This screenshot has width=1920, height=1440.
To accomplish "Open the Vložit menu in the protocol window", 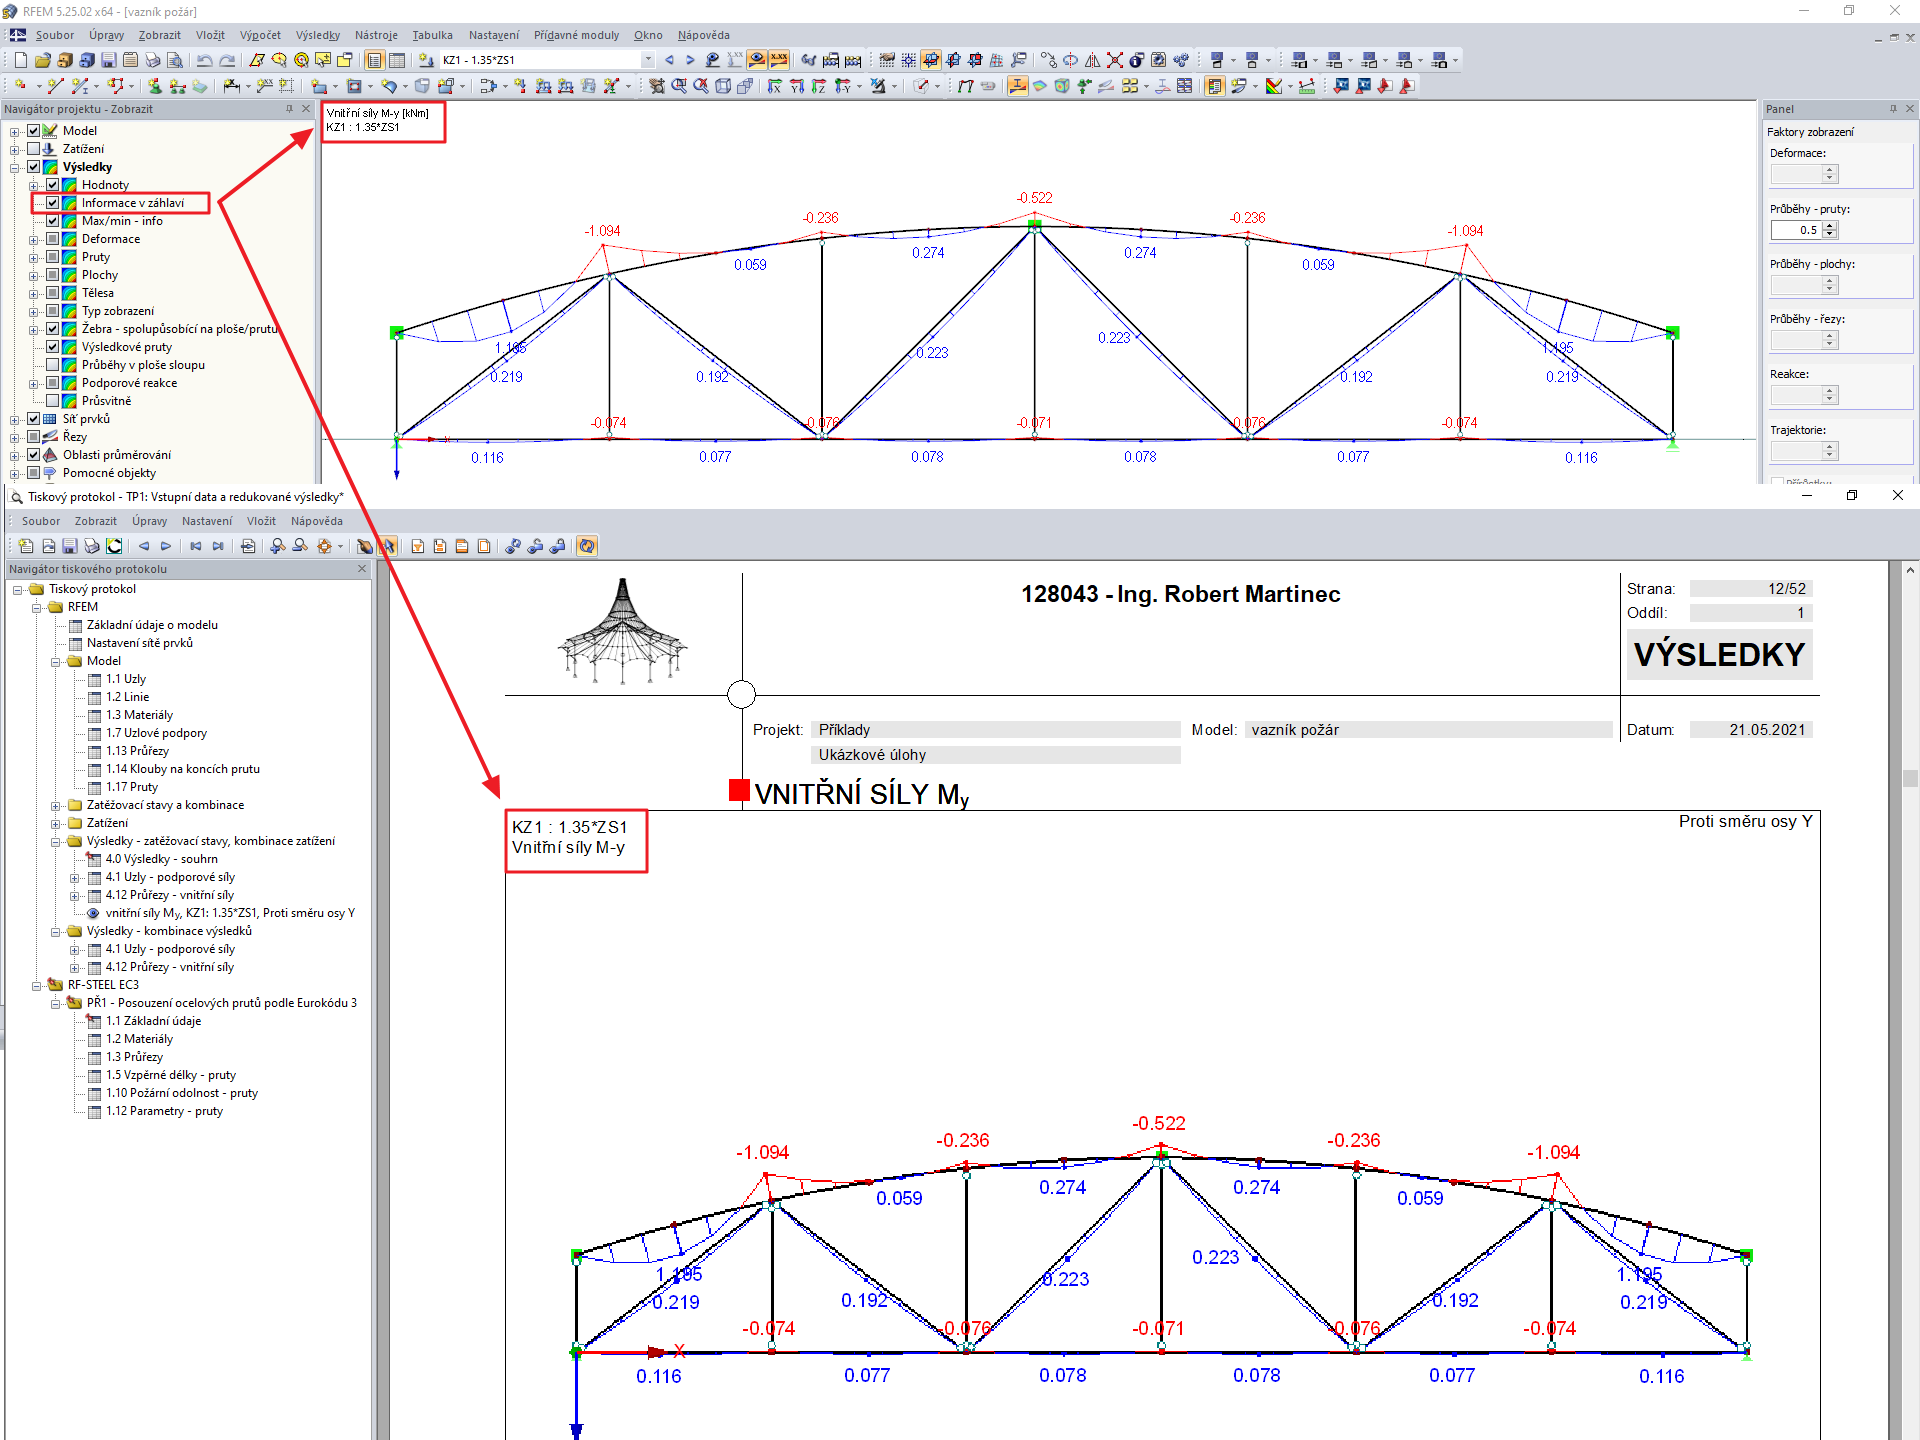I will 261,521.
